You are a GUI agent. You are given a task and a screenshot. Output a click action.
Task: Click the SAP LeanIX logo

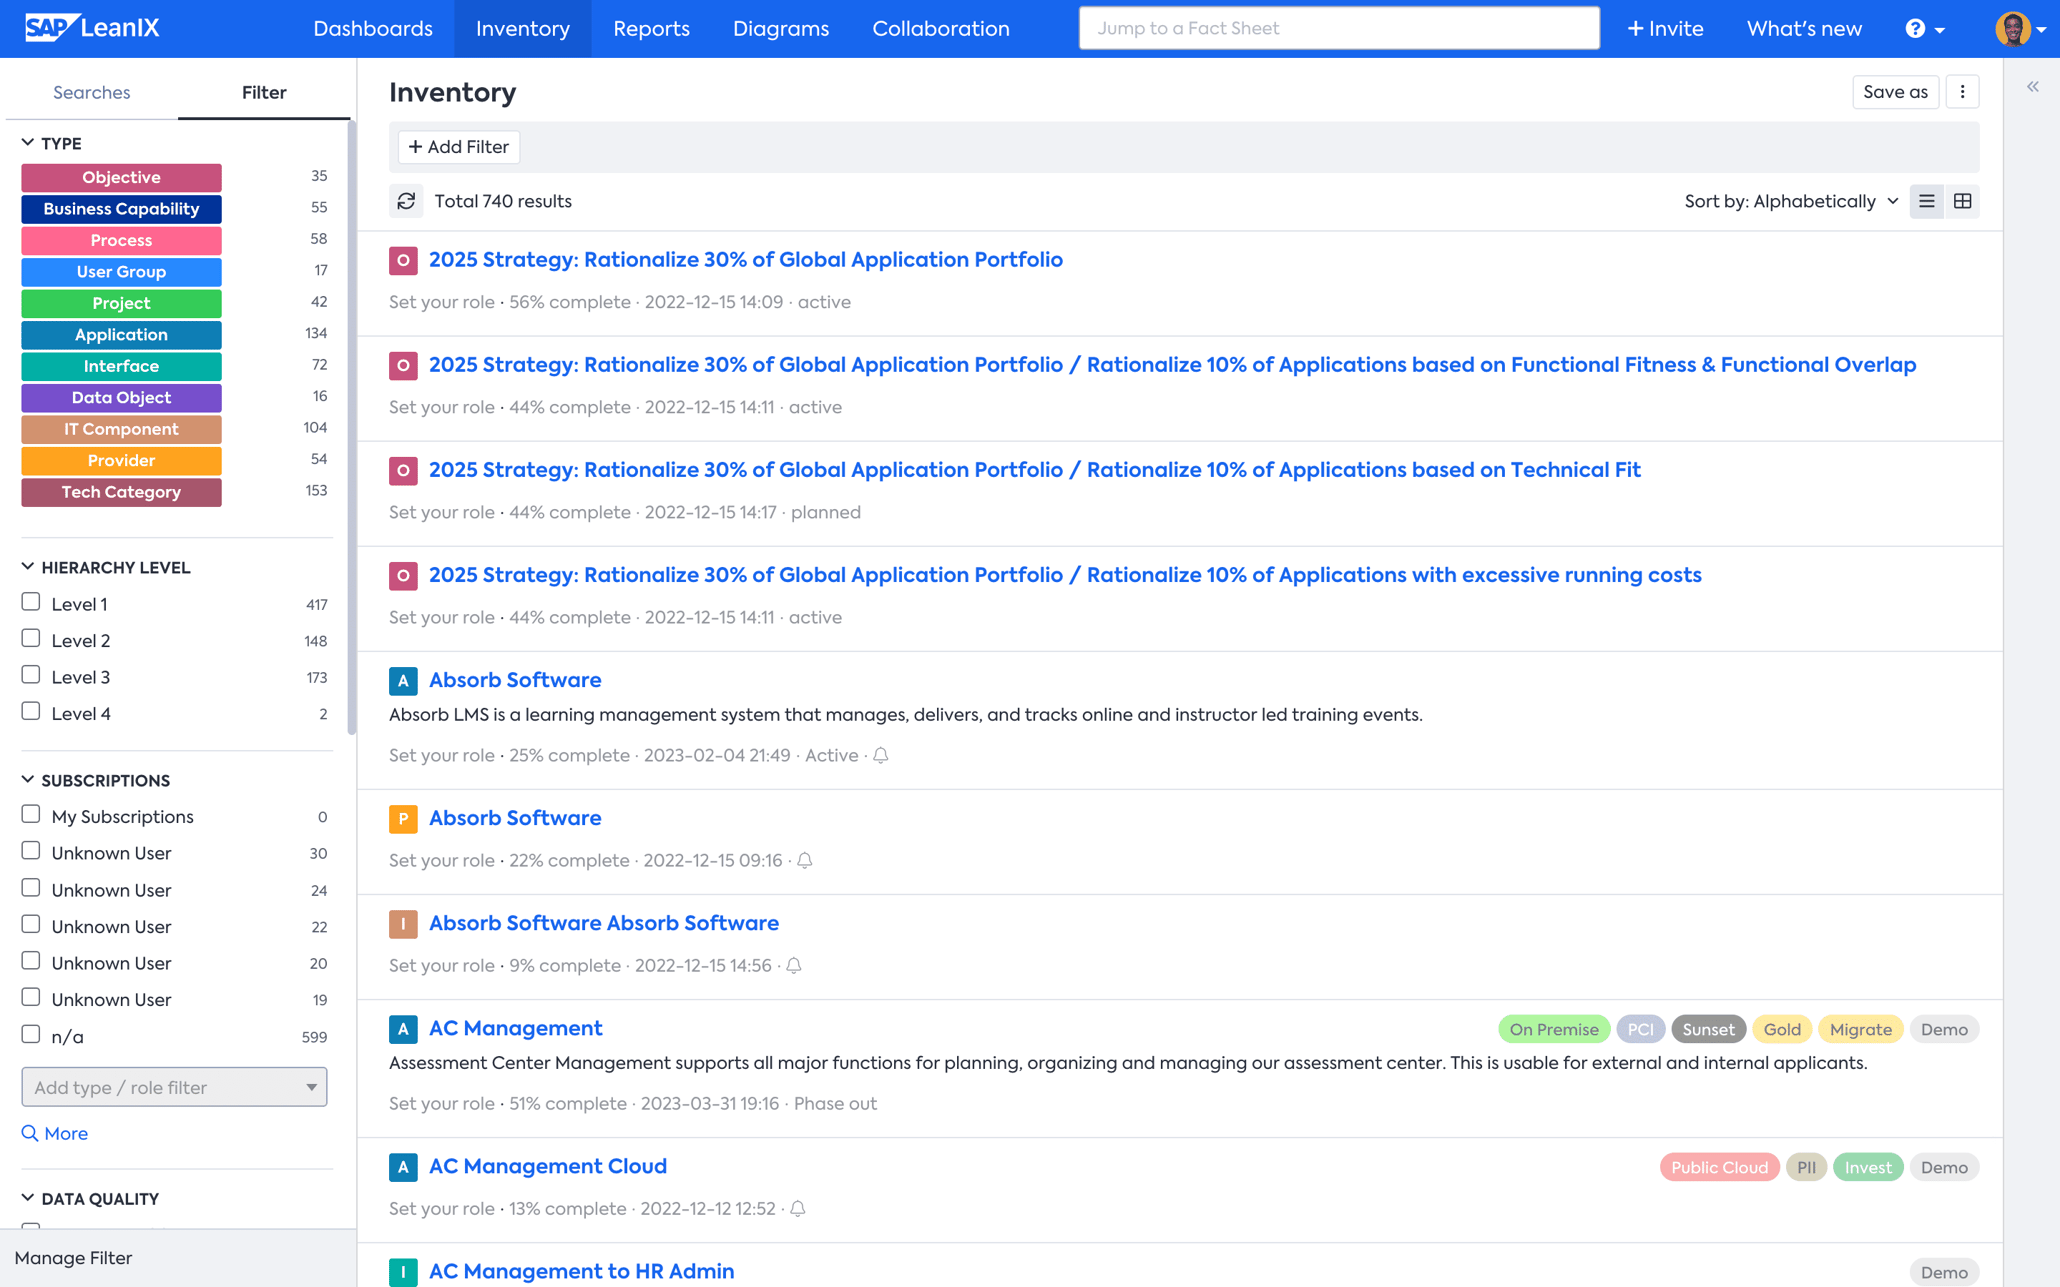(x=91, y=28)
